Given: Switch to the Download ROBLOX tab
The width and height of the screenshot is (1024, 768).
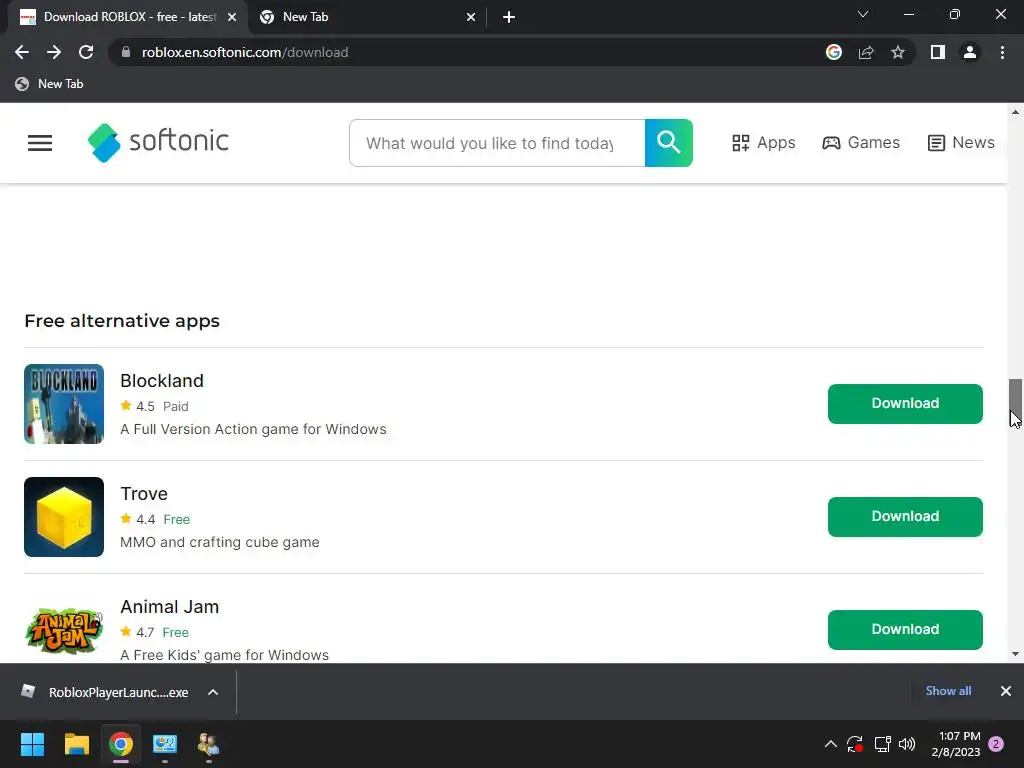Looking at the screenshot, I should point(127,17).
